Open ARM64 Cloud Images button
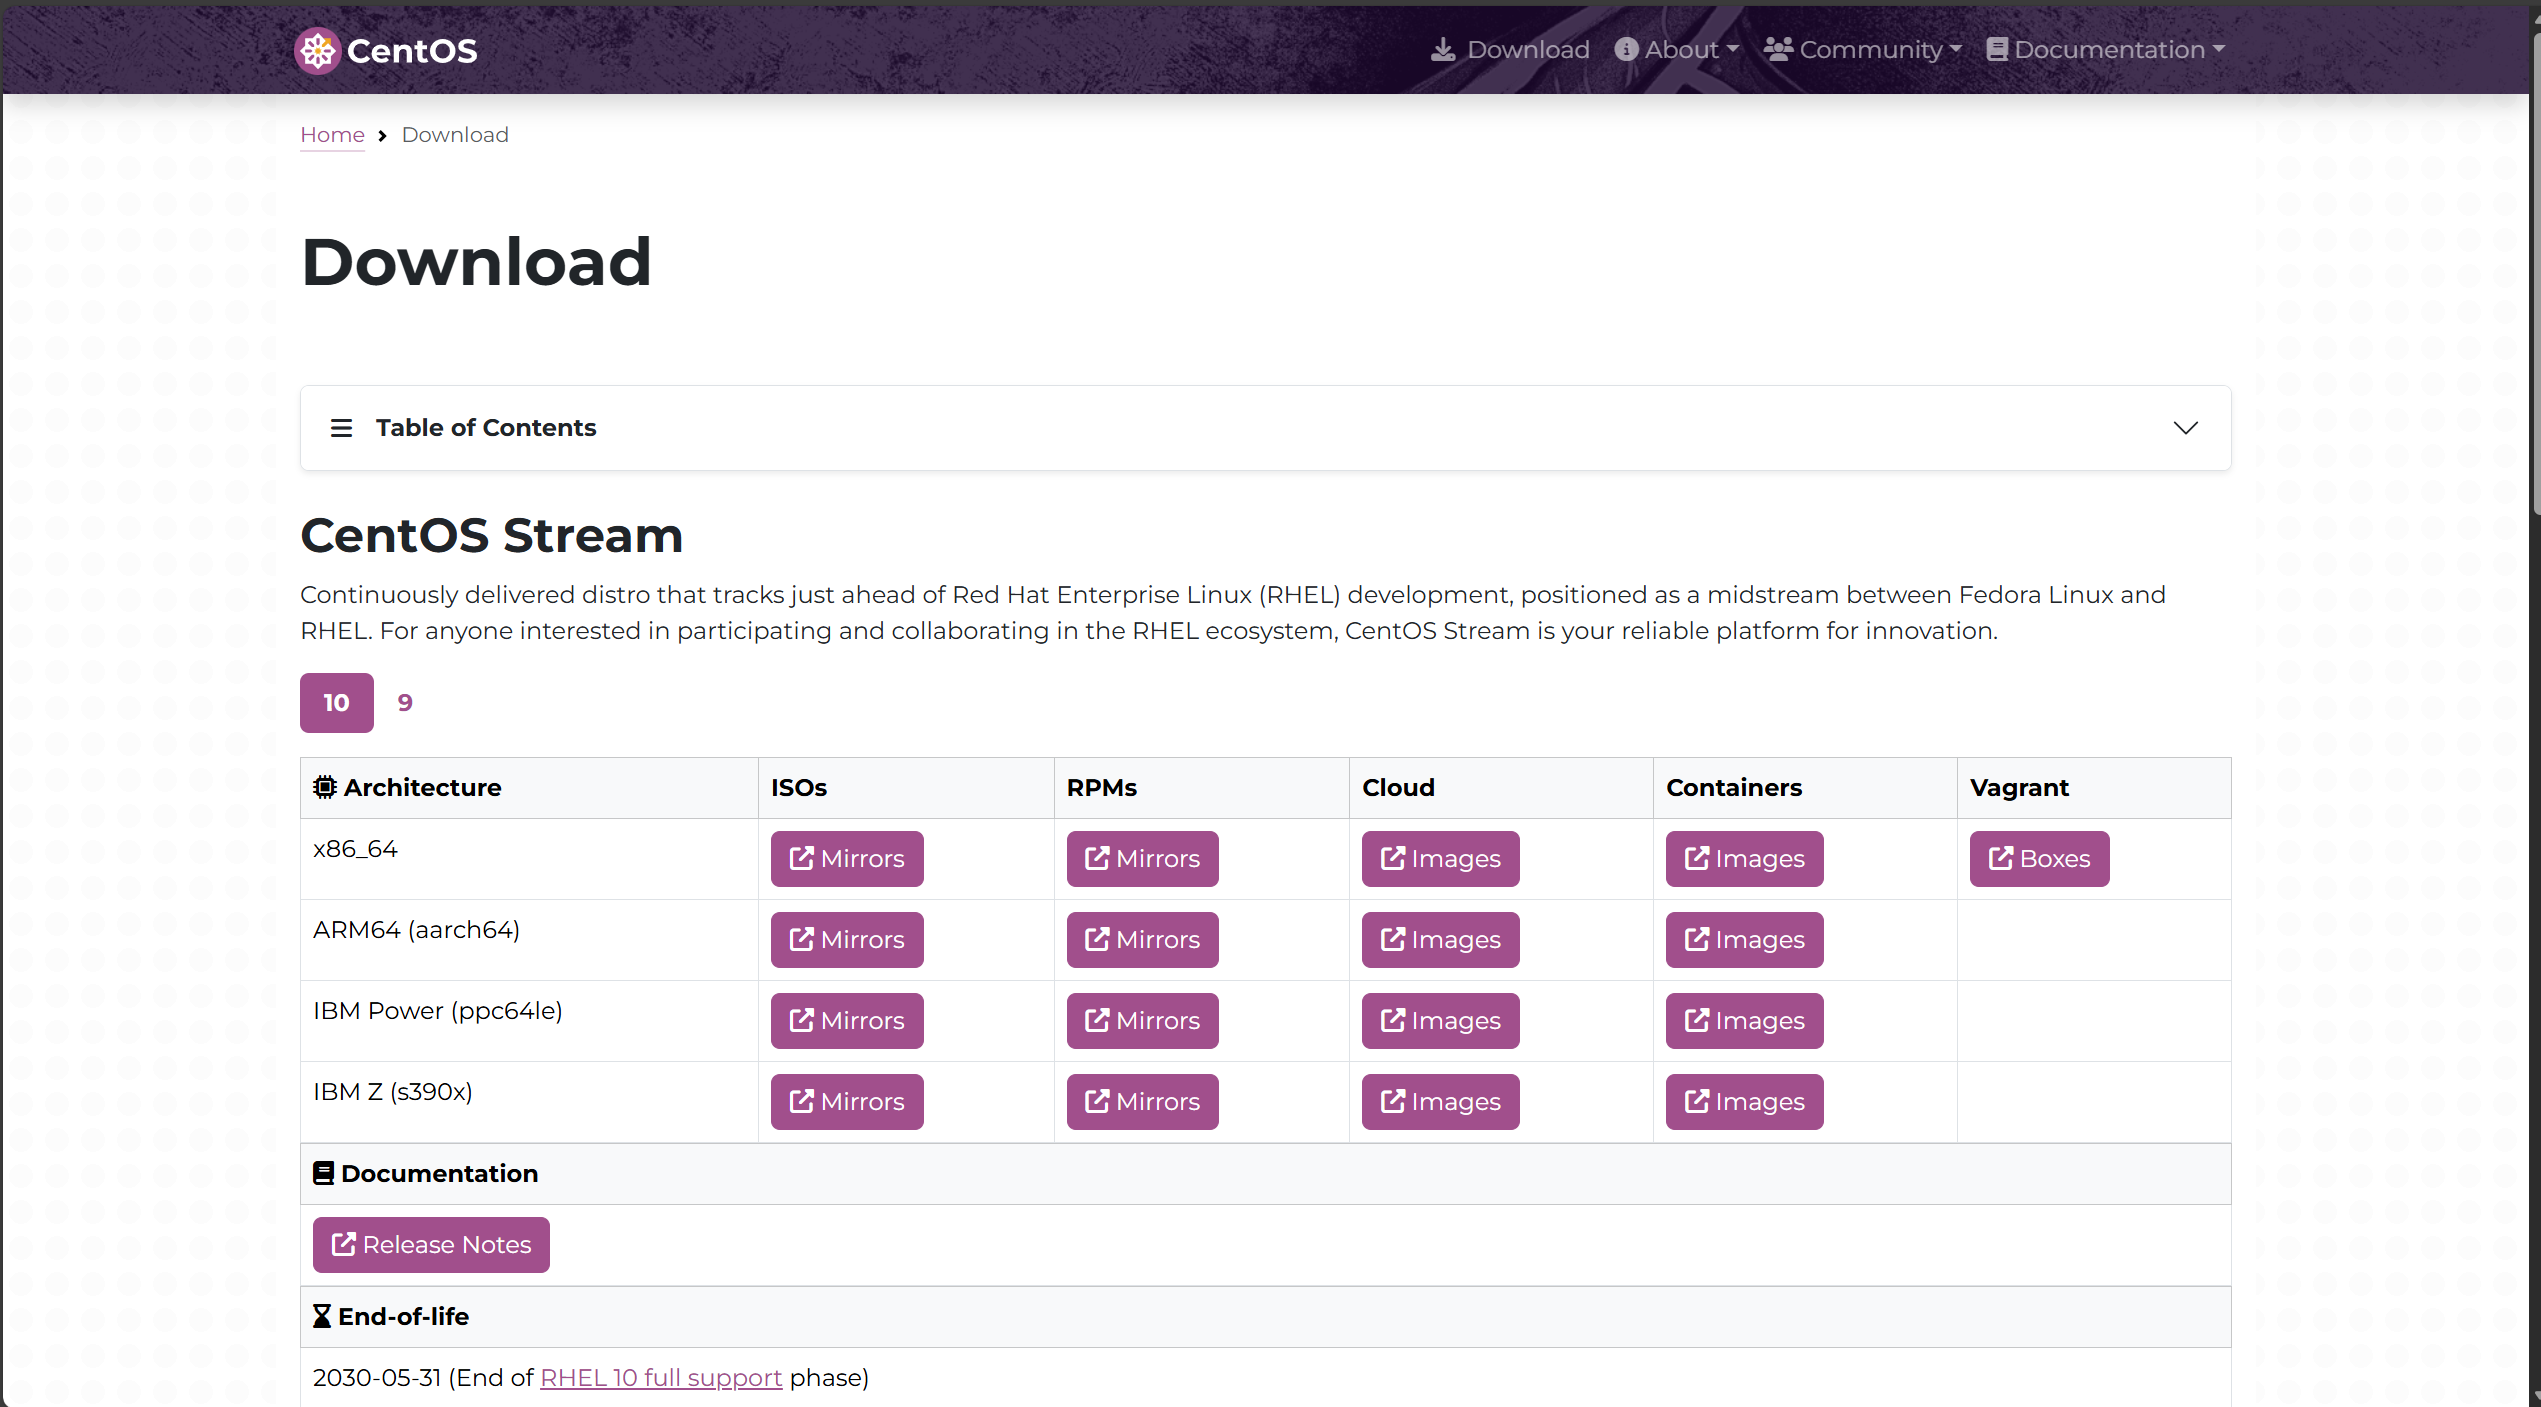Viewport: 2541px width, 1407px height. [x=1440, y=939]
